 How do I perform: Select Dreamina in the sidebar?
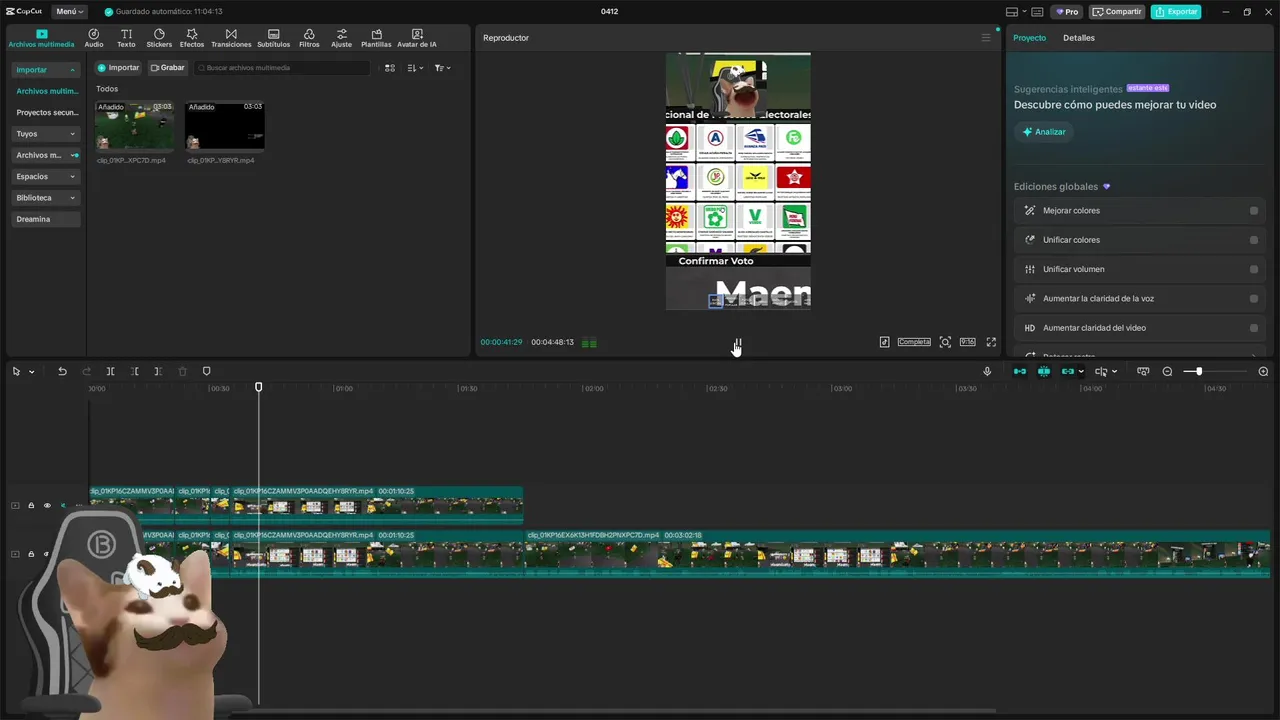[x=46, y=219]
